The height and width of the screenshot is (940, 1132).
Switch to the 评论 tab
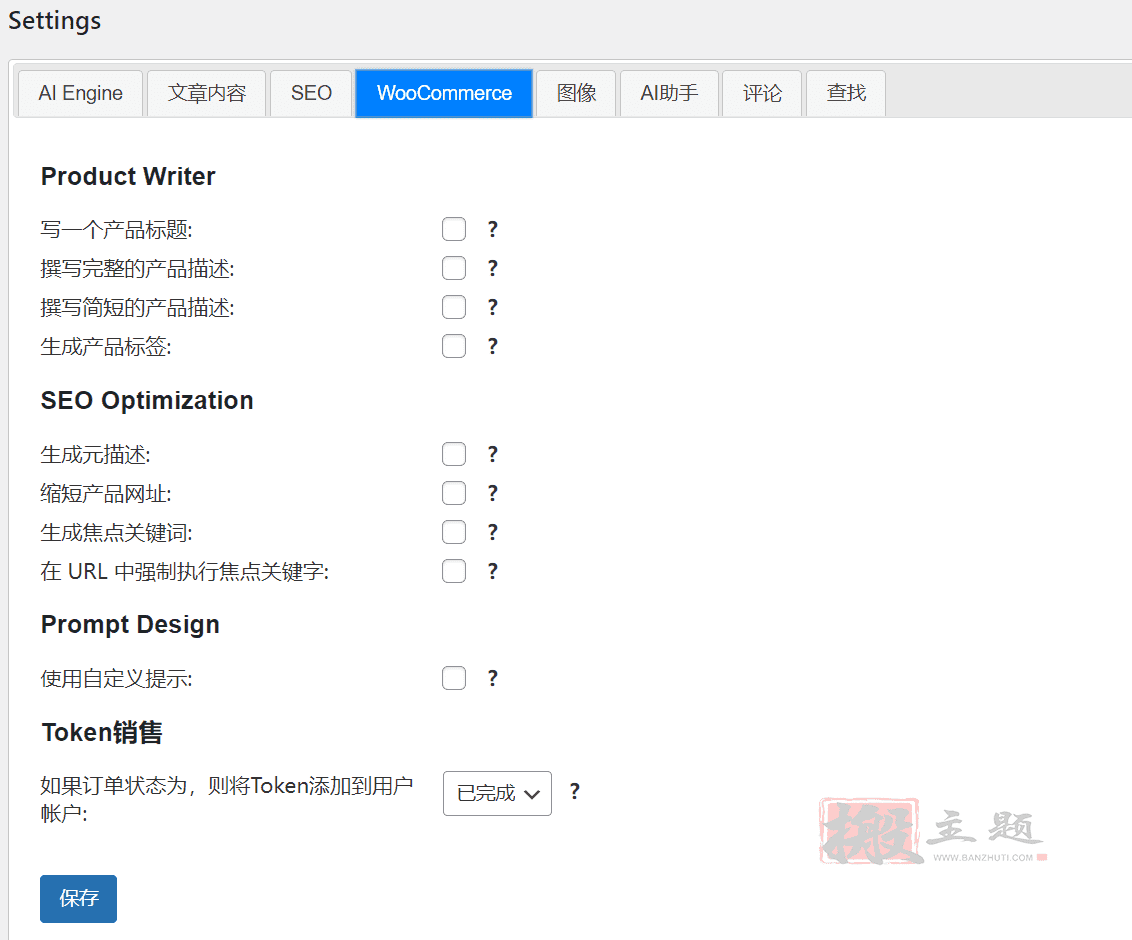click(x=762, y=93)
